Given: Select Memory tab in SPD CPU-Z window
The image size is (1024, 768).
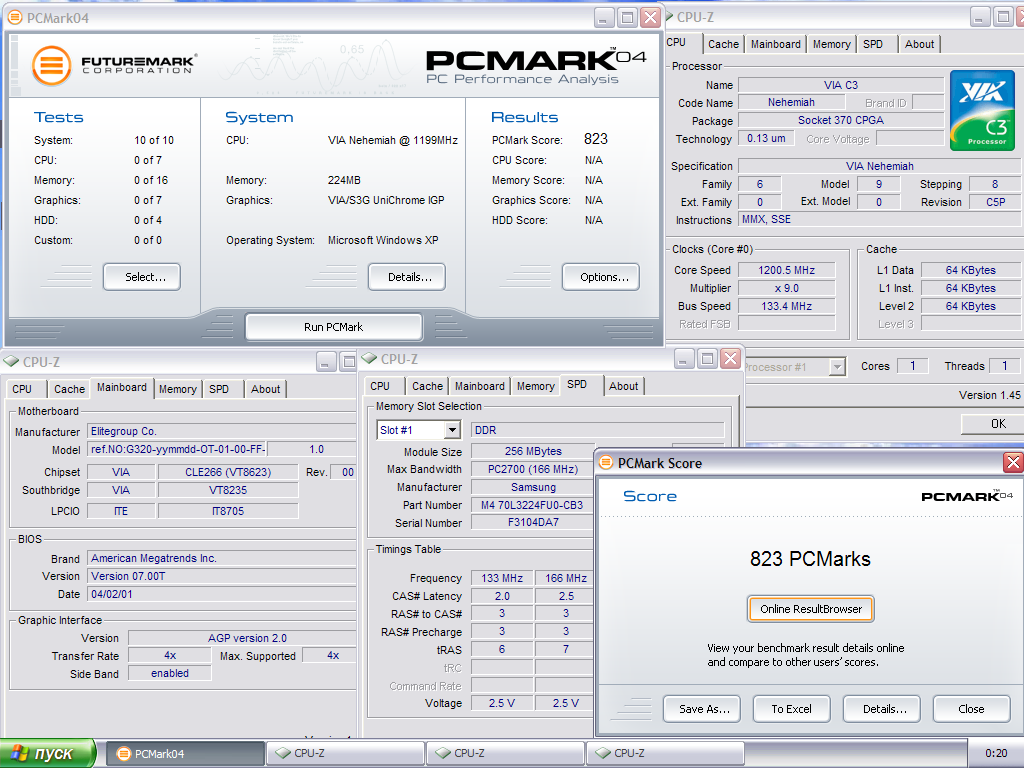Looking at the screenshot, I should click(x=536, y=387).
